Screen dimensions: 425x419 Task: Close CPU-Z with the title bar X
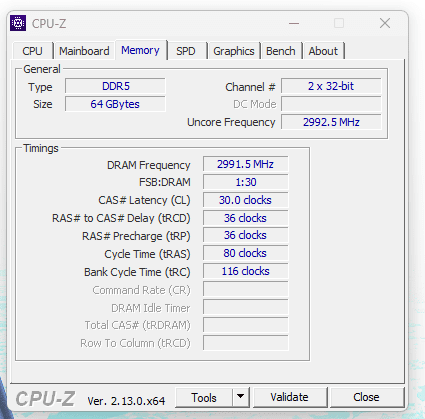[385, 23]
